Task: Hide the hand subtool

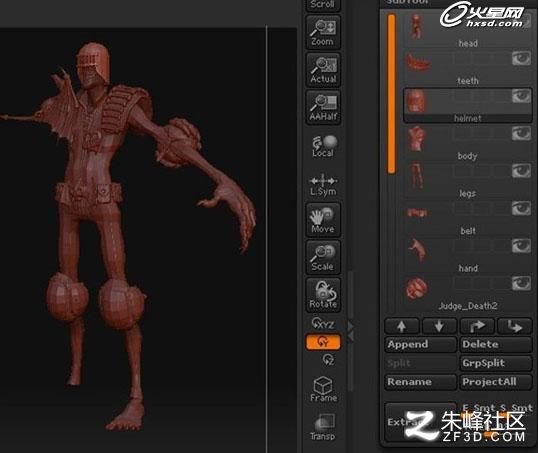Action: 521,246
